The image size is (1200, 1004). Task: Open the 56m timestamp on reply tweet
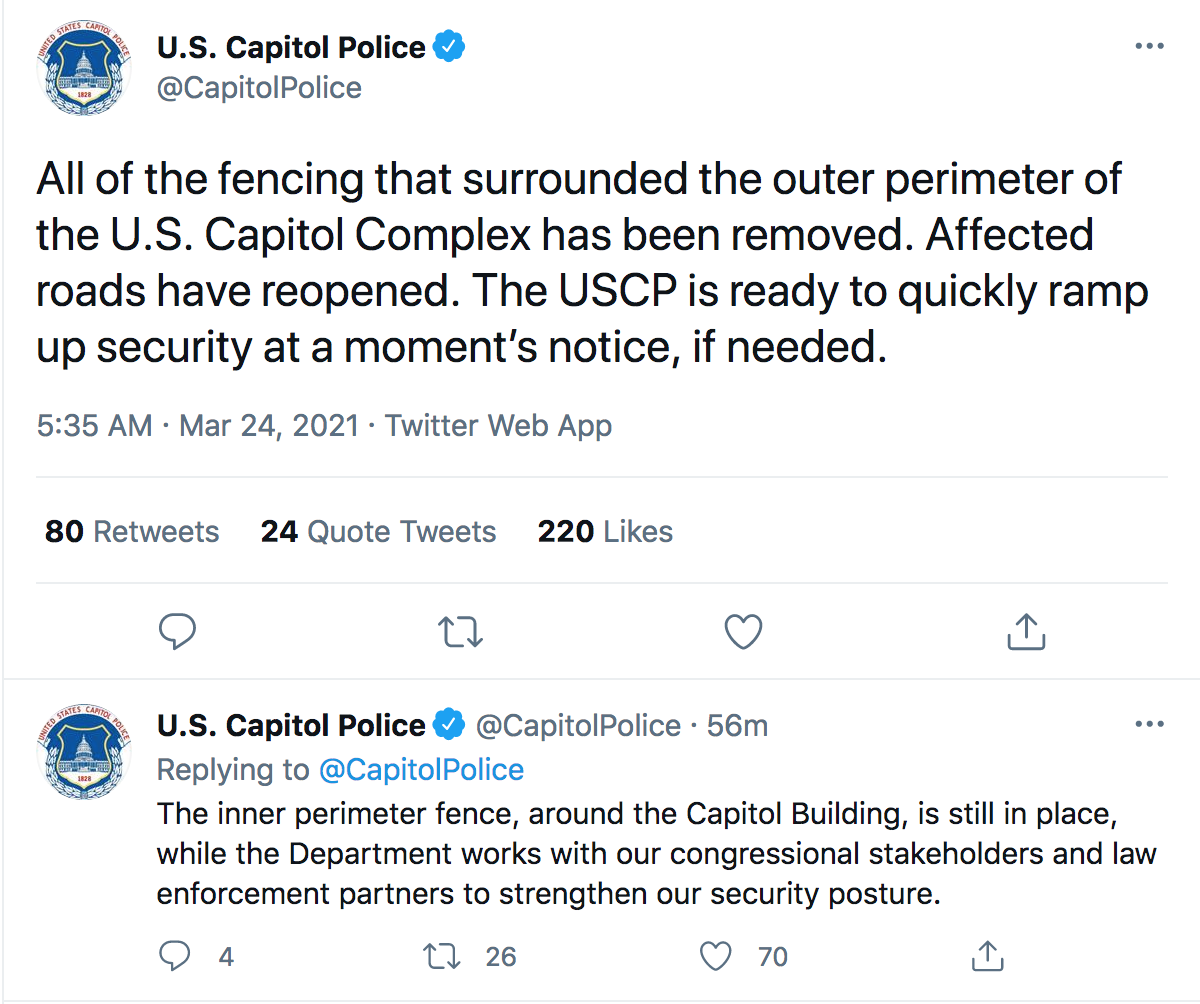coord(737,725)
